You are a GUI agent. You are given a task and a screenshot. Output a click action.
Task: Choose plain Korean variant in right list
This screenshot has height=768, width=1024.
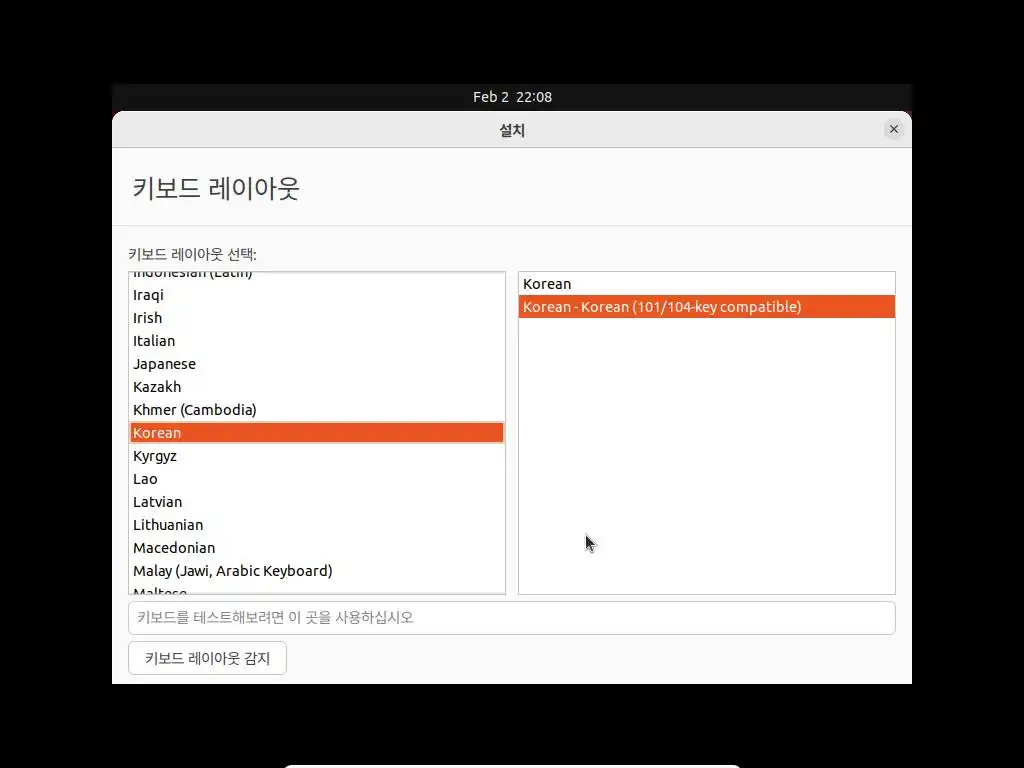[x=707, y=284]
